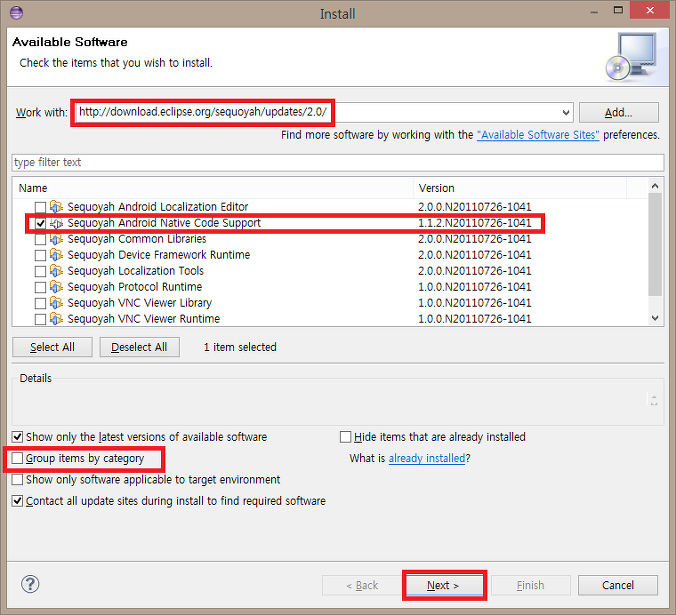Click Deselect All button
This screenshot has height=615, width=676.
pos(139,347)
